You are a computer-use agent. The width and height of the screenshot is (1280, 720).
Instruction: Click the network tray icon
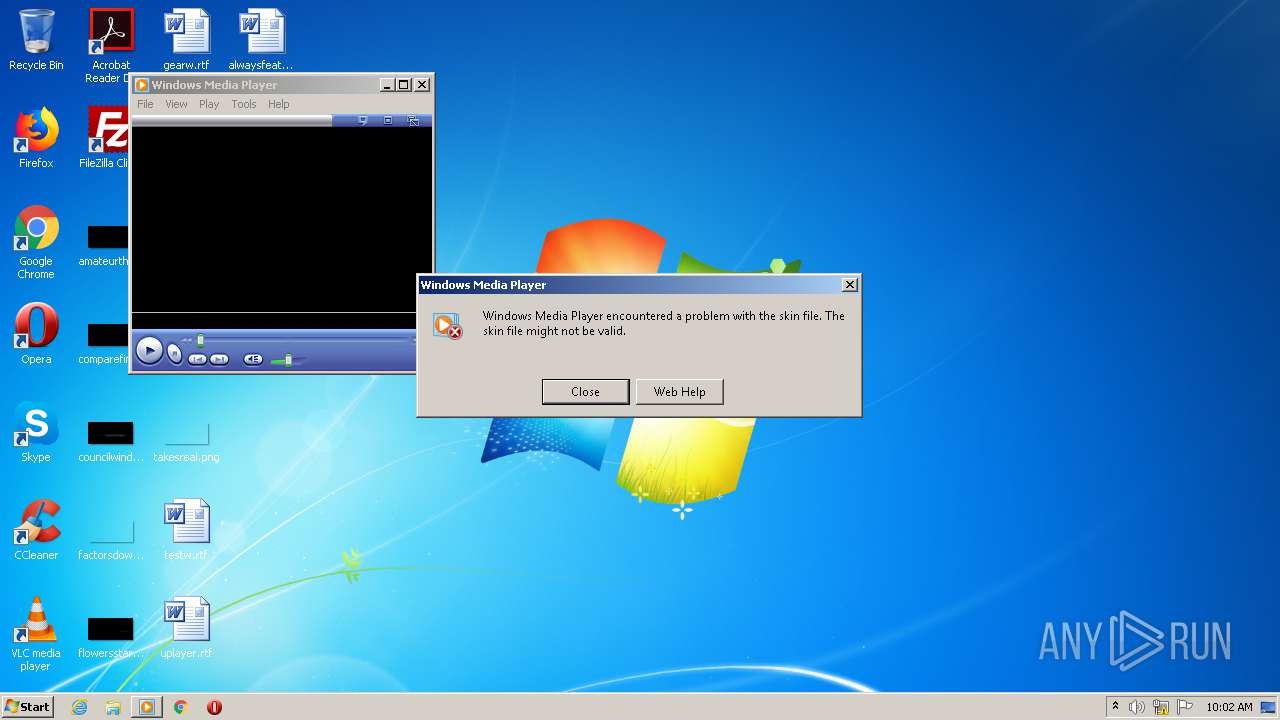click(1161, 707)
